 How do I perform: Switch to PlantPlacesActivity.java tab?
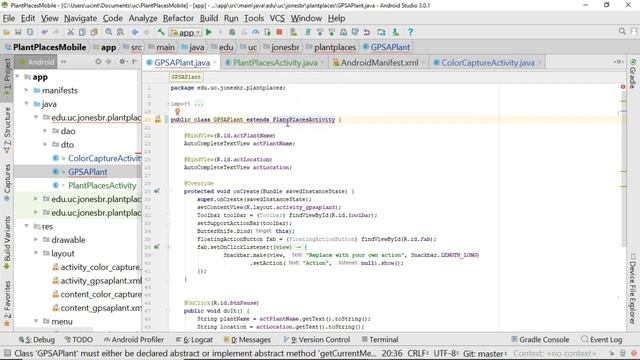(x=275, y=62)
